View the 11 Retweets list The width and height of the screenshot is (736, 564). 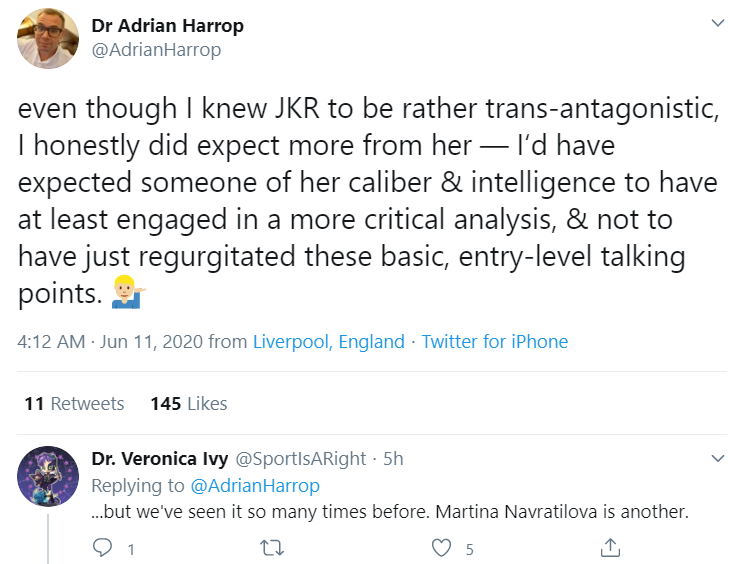74,404
